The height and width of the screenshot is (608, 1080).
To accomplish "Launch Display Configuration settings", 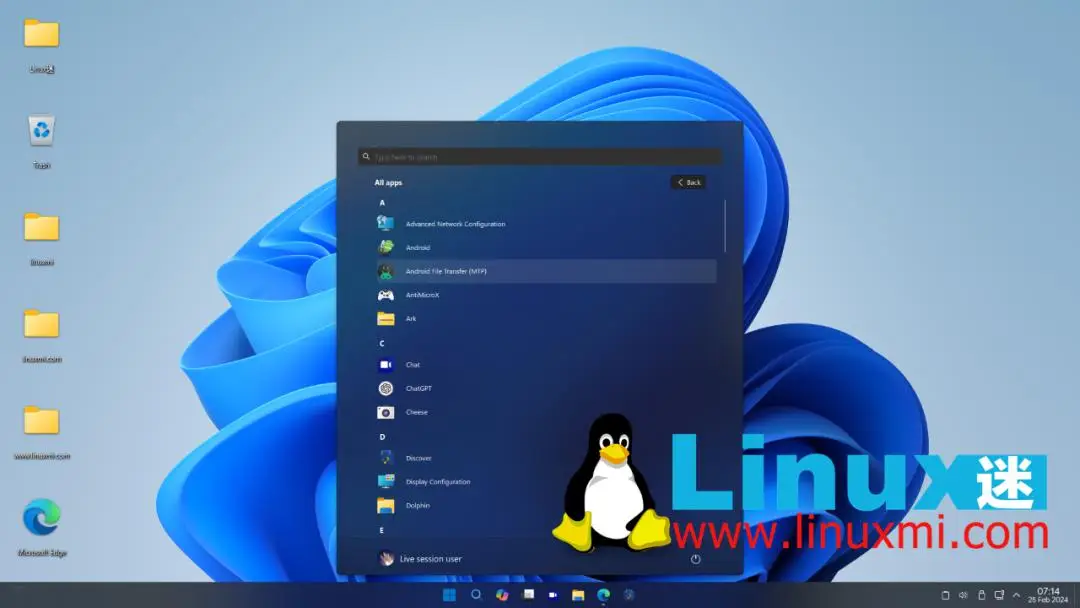I will pos(437,481).
